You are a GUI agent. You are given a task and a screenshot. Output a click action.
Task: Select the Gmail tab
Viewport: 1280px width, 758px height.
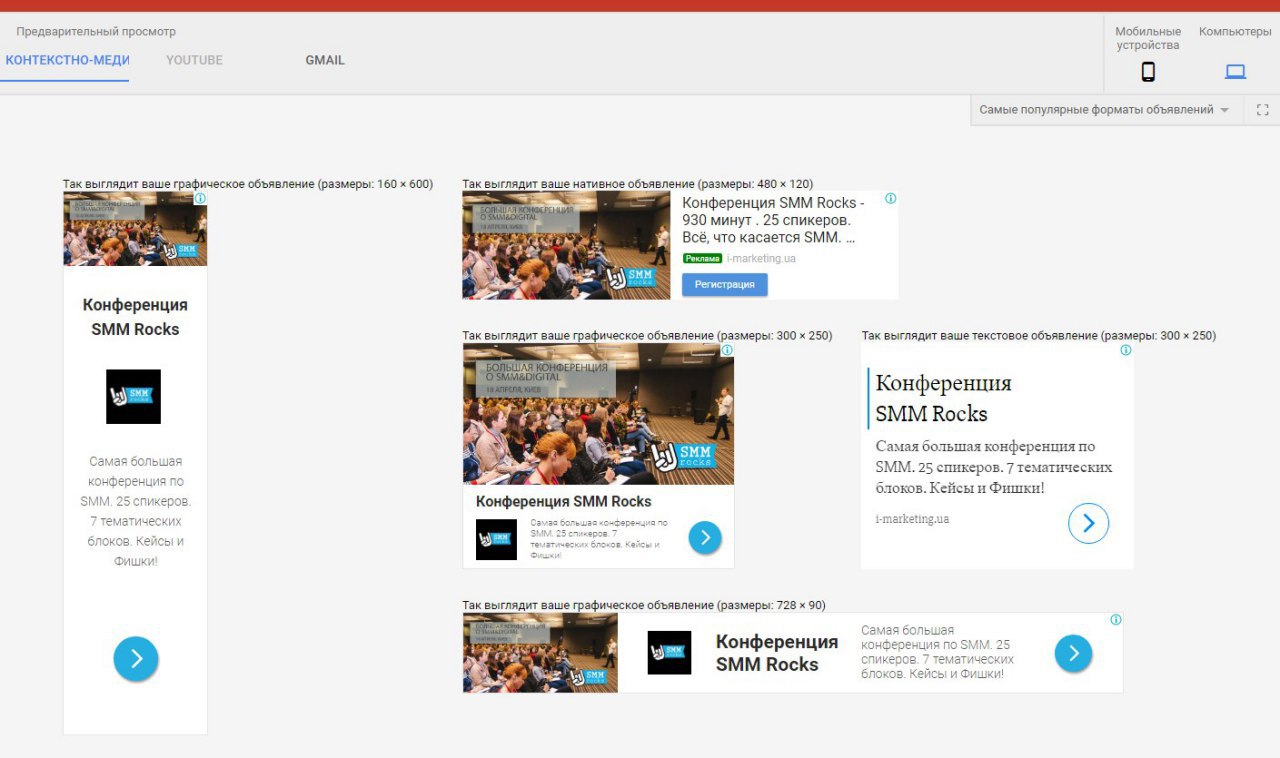[325, 60]
